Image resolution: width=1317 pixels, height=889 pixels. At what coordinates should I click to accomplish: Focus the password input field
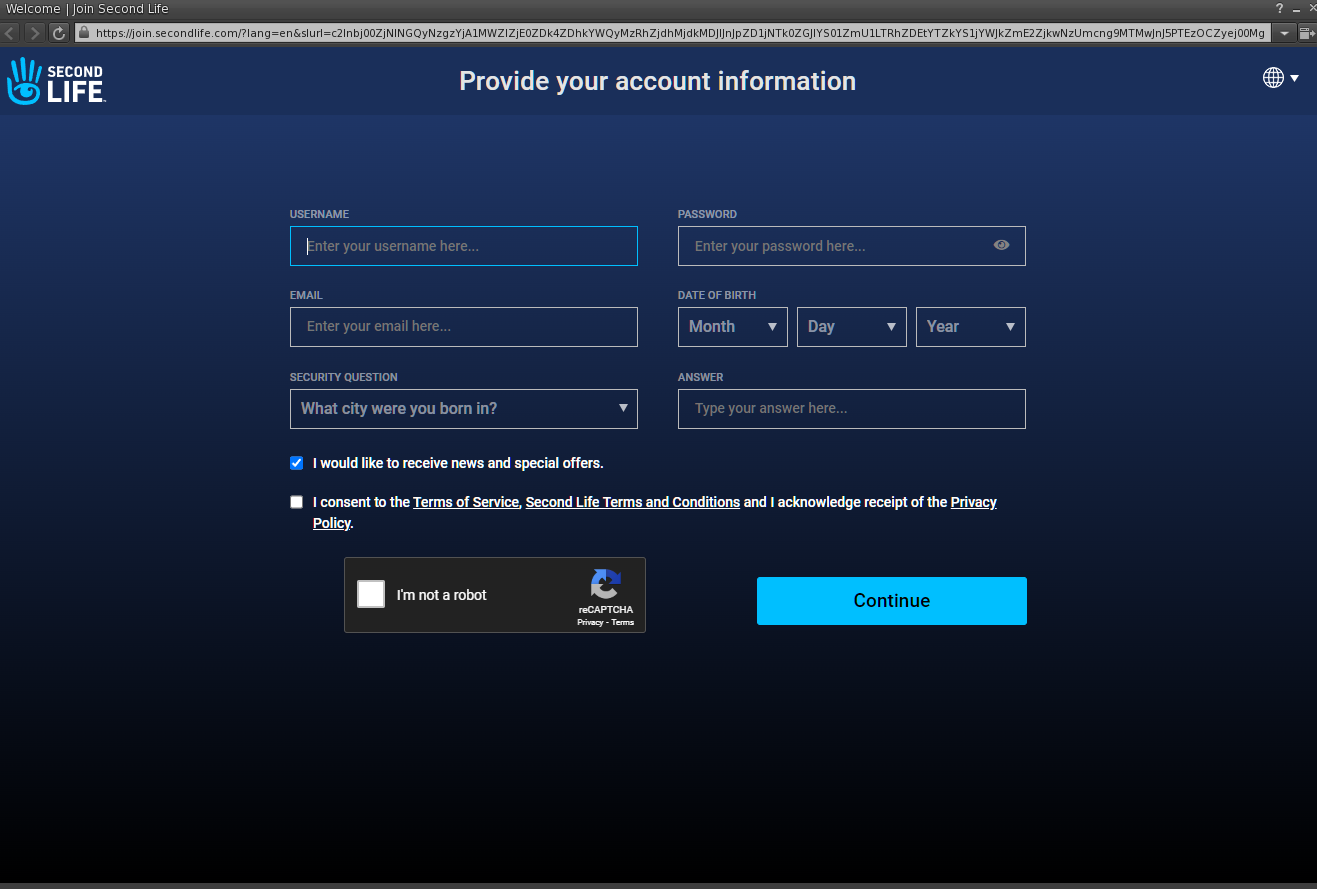852,246
